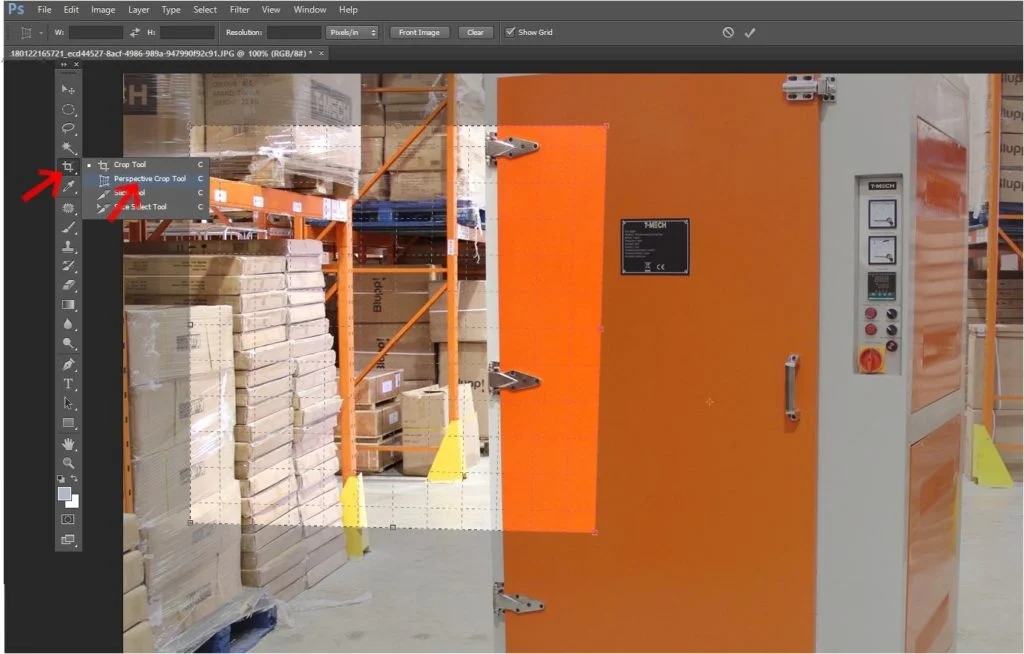Collapse the tools panel with double arrows
The height and width of the screenshot is (654, 1024).
[64, 65]
